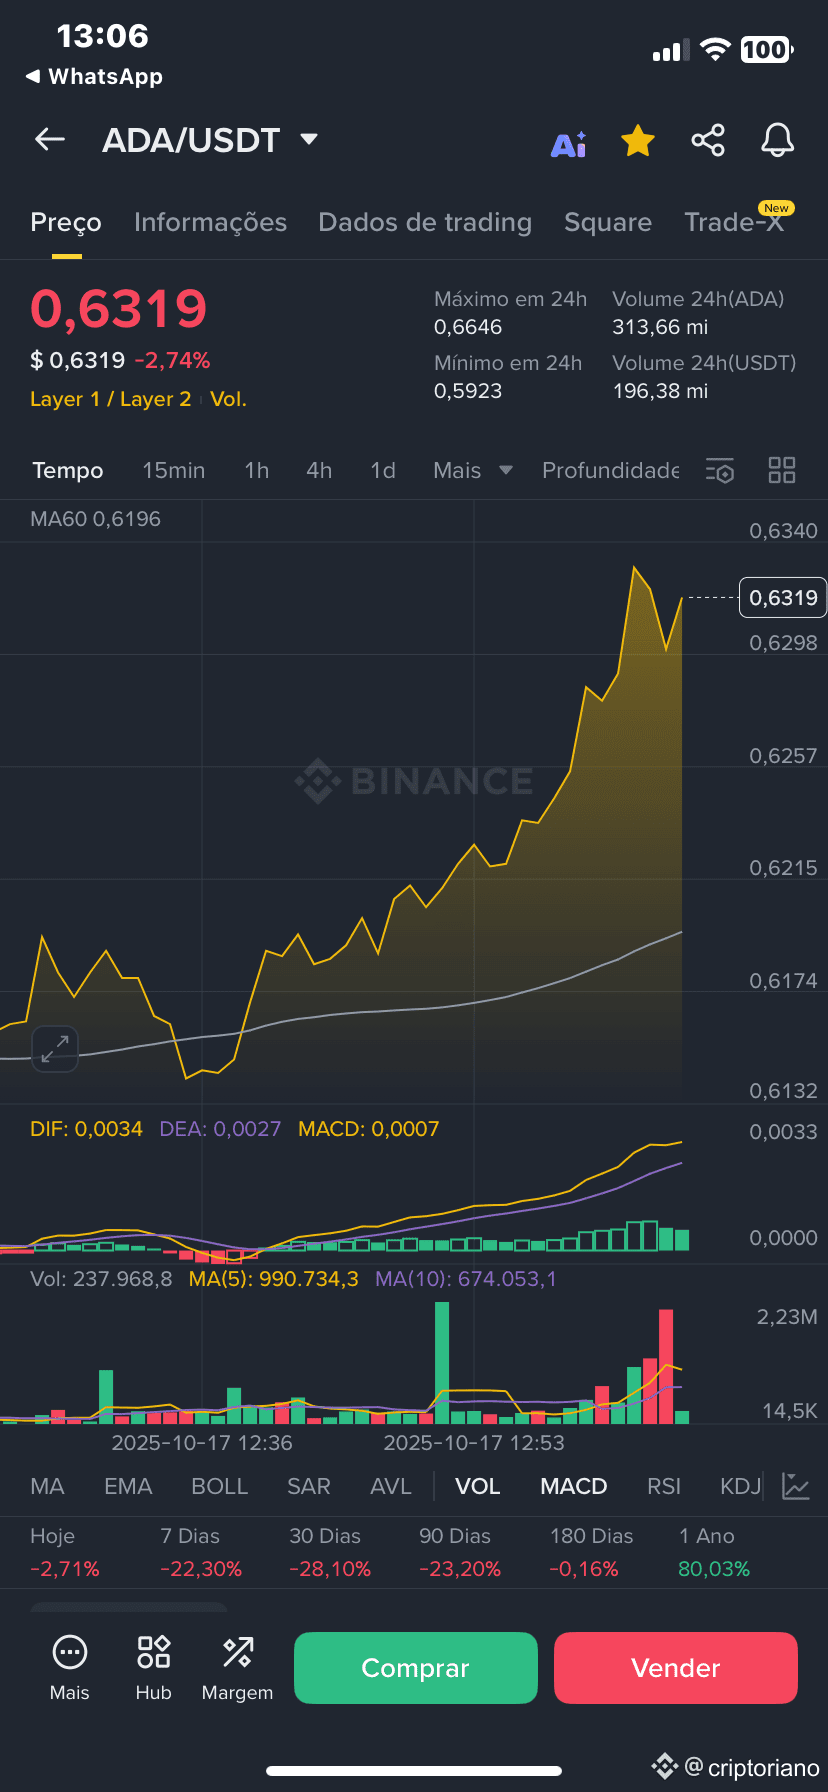Tap the DIF: 0,0034 readout
The width and height of the screenshot is (828, 1792).
point(86,1129)
